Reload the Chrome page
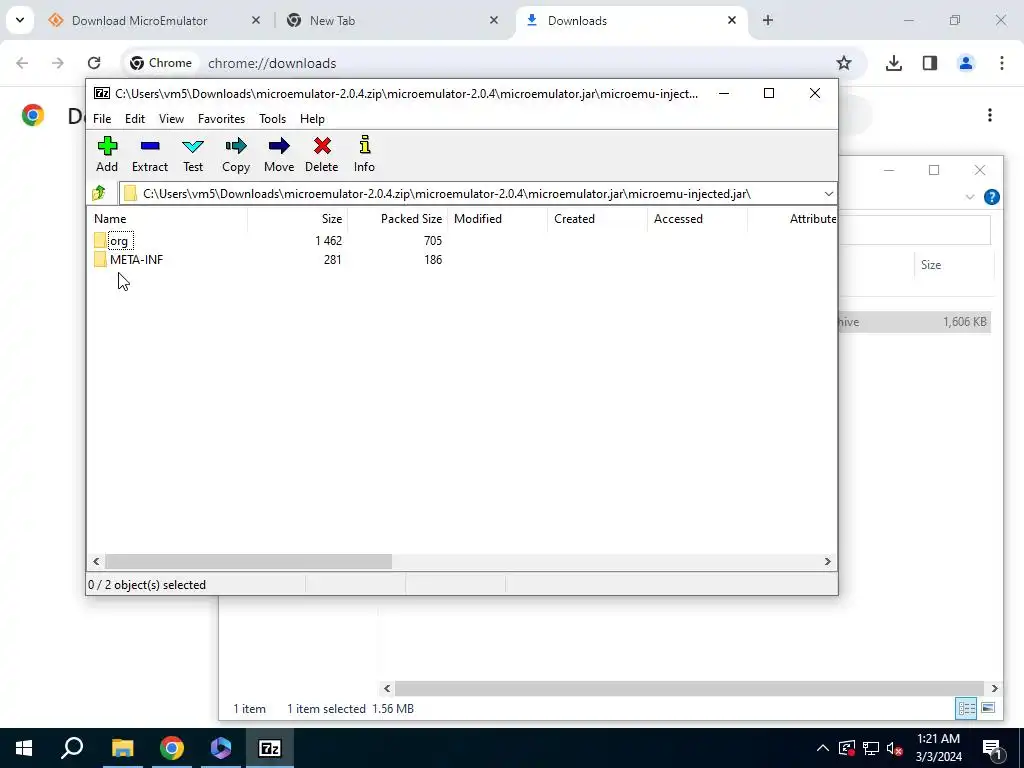Image resolution: width=1024 pixels, height=768 pixels. [x=94, y=63]
